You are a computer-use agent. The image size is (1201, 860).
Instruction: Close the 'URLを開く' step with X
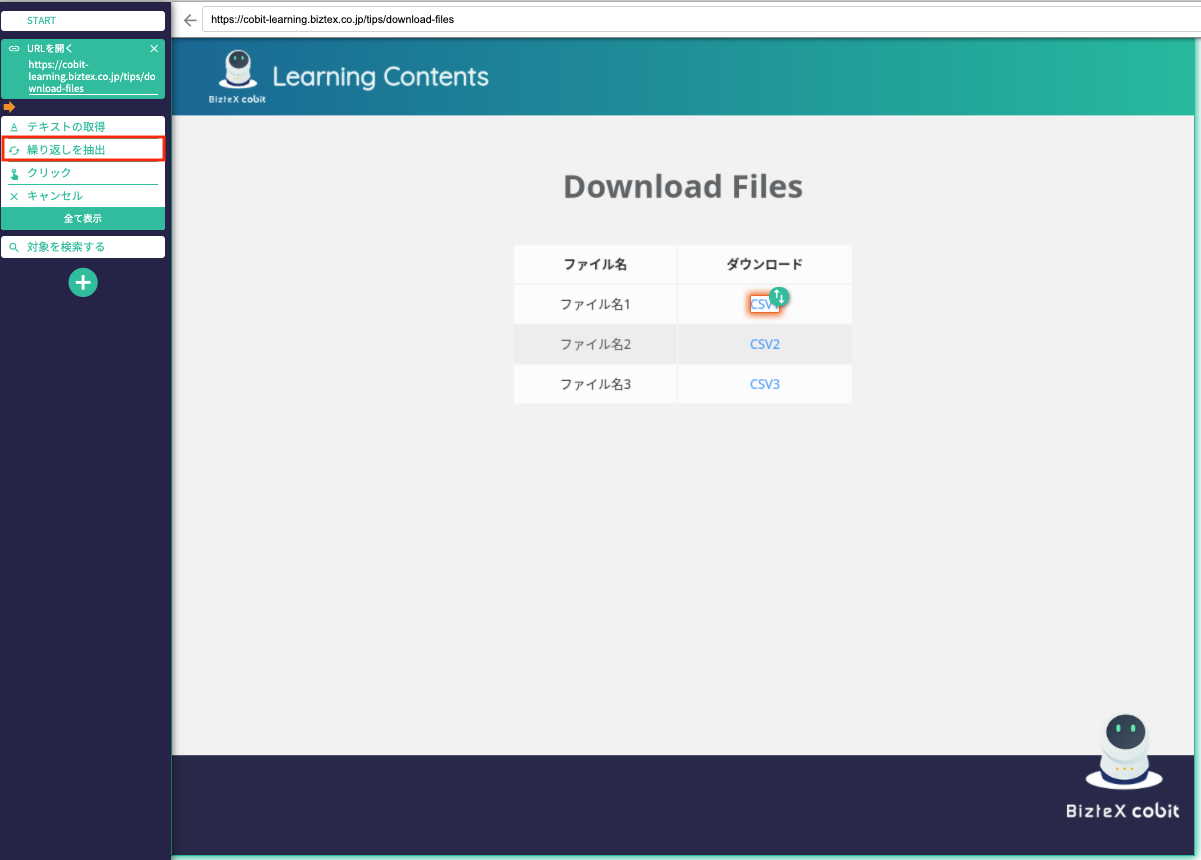(154, 48)
